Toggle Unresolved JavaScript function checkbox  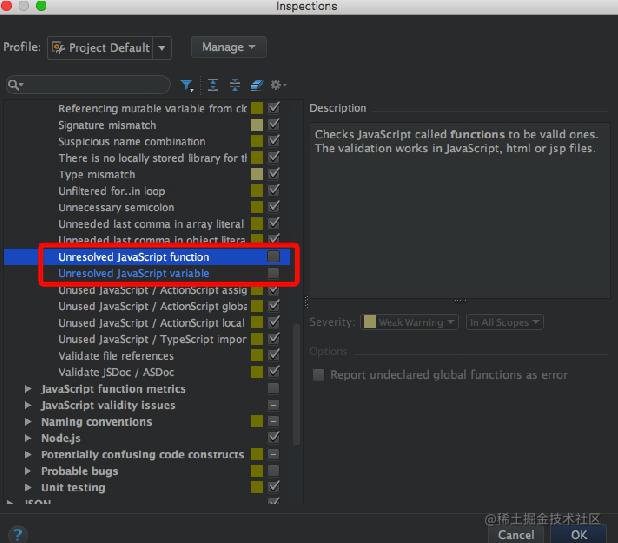point(274,257)
